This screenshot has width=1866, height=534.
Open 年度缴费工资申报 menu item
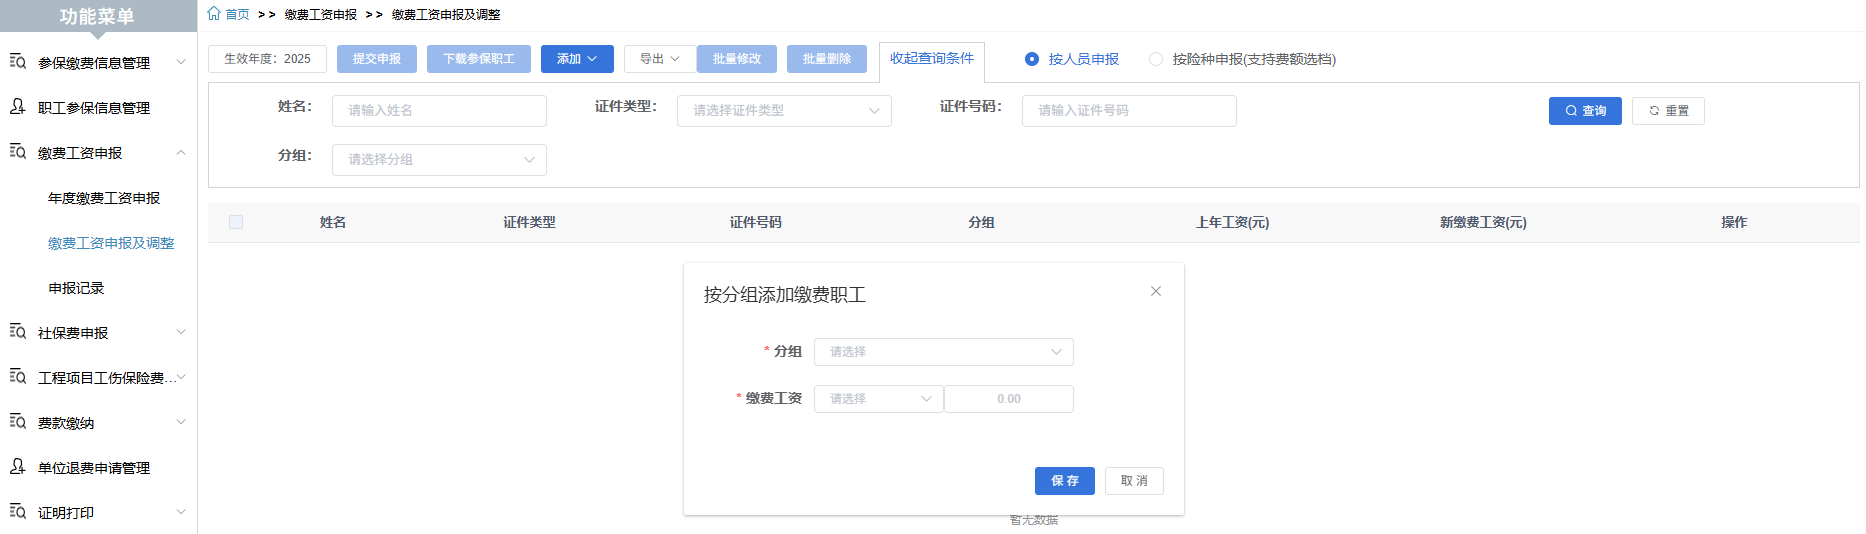click(x=104, y=198)
